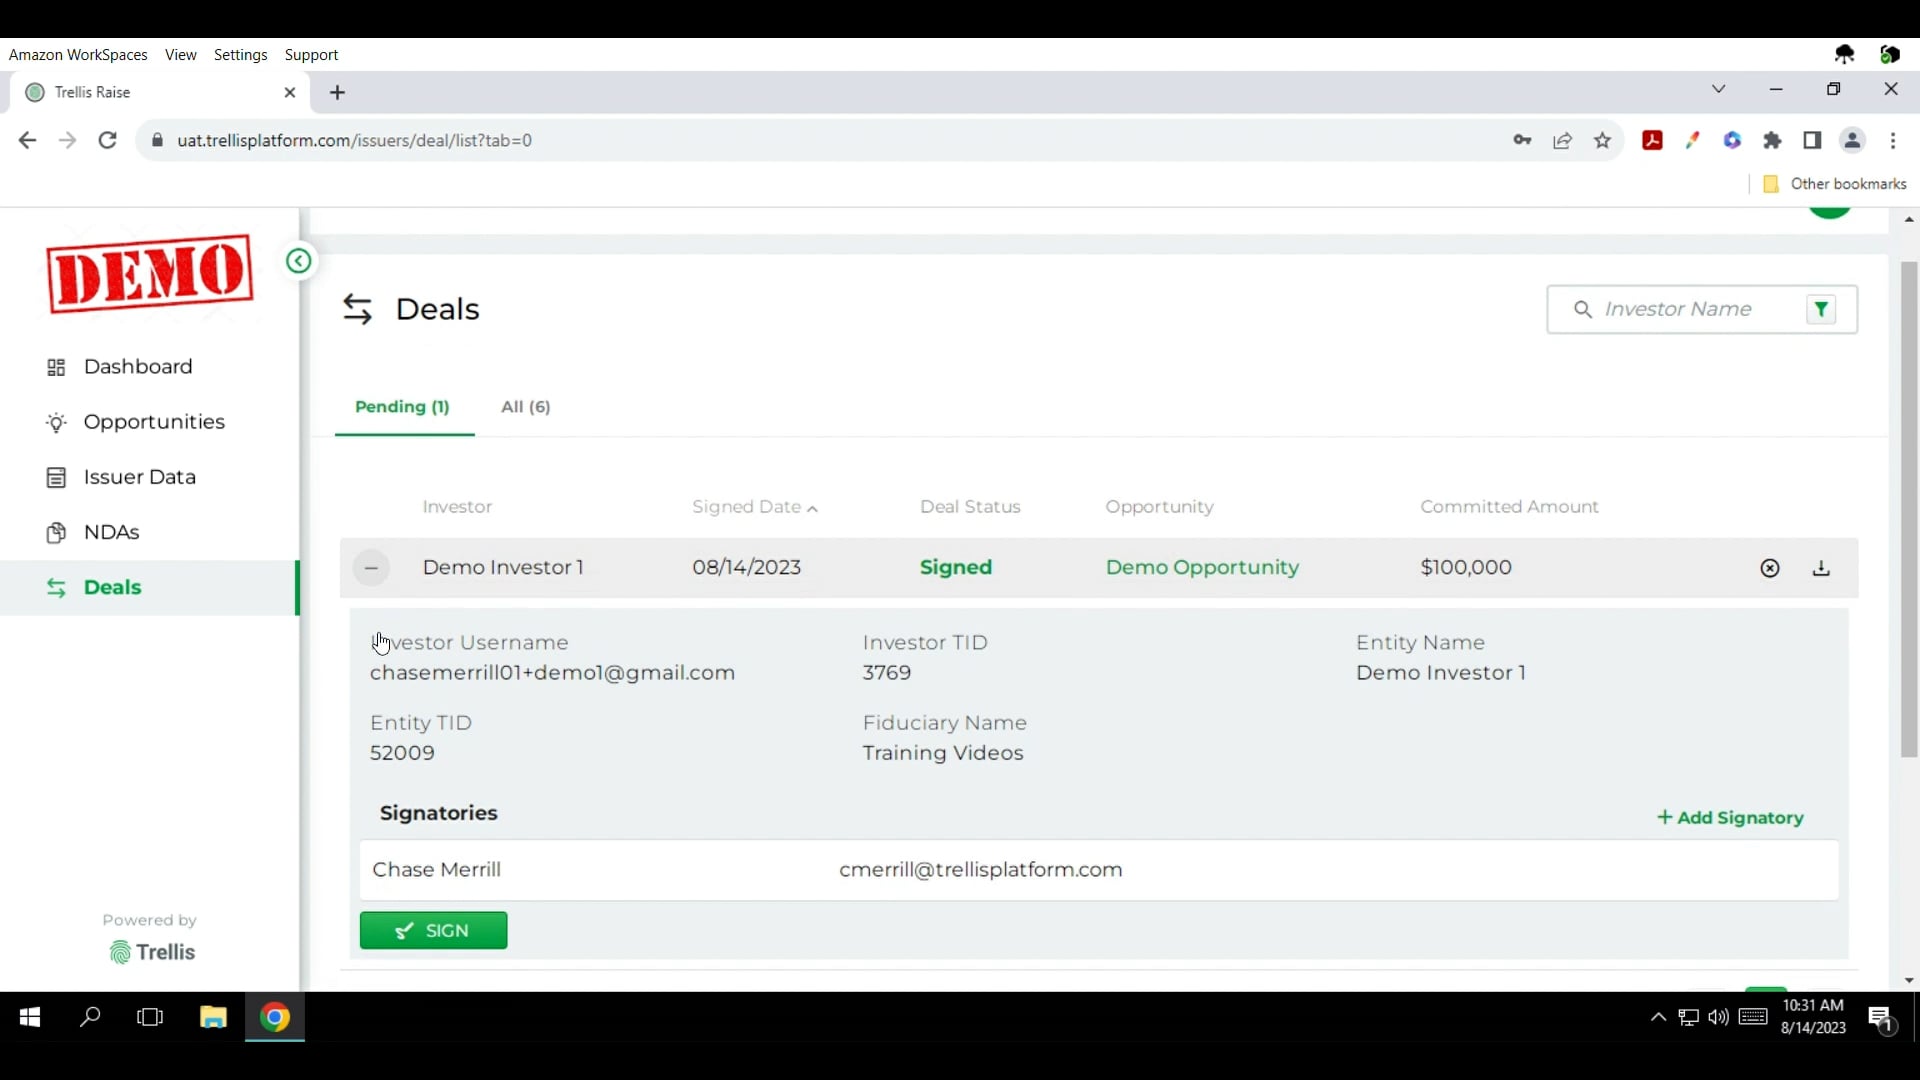Viewport: 1920px width, 1080px height.
Task: Open File Explorer from taskbar
Action: click(213, 1017)
